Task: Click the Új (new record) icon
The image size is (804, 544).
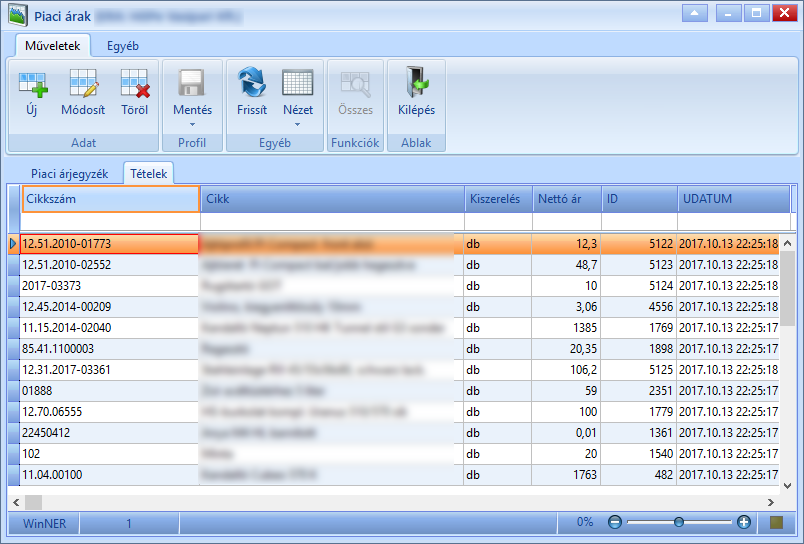Action: point(32,84)
